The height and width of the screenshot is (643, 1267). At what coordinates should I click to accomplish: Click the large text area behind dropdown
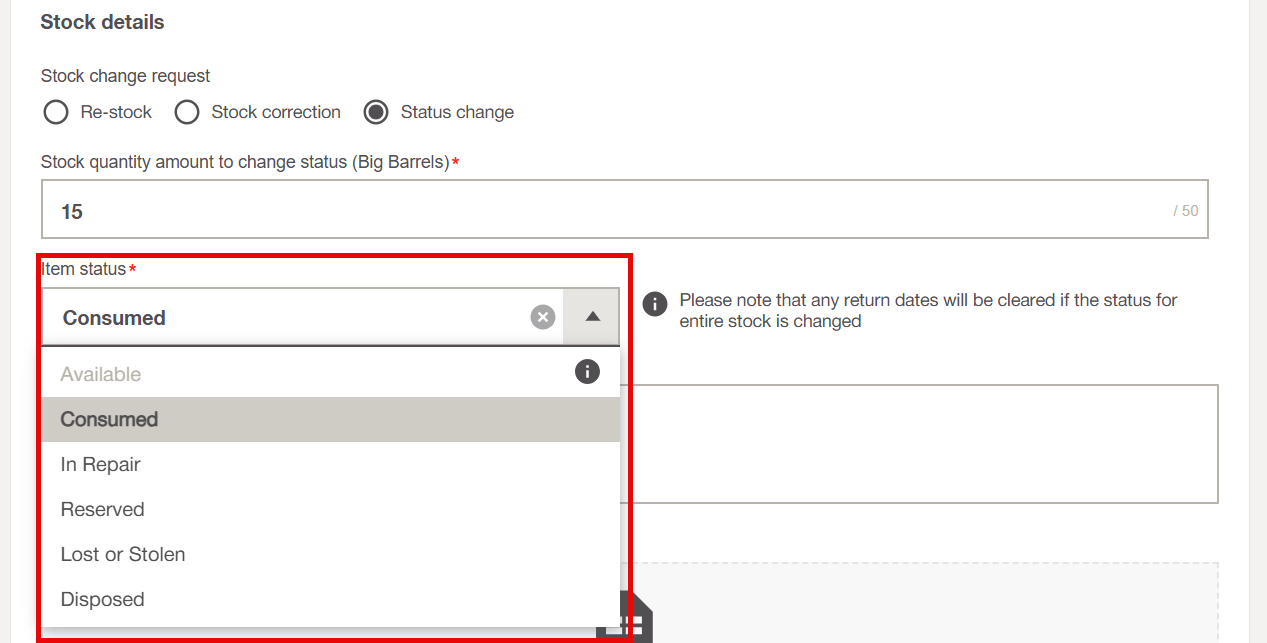click(x=918, y=443)
